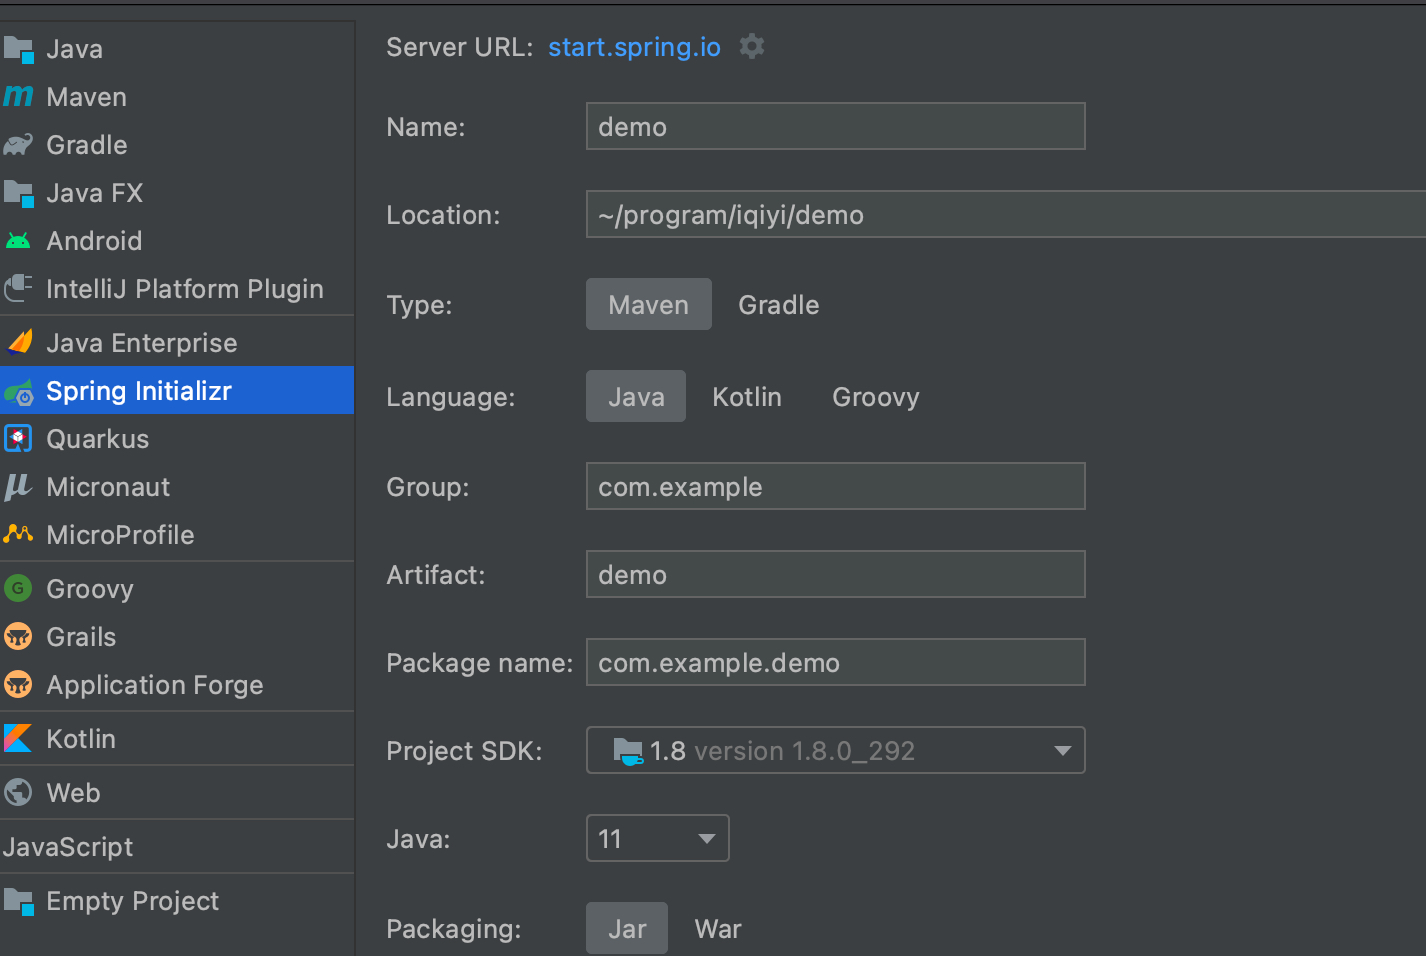
Task: Open the Project SDK dropdown
Action: tap(835, 750)
